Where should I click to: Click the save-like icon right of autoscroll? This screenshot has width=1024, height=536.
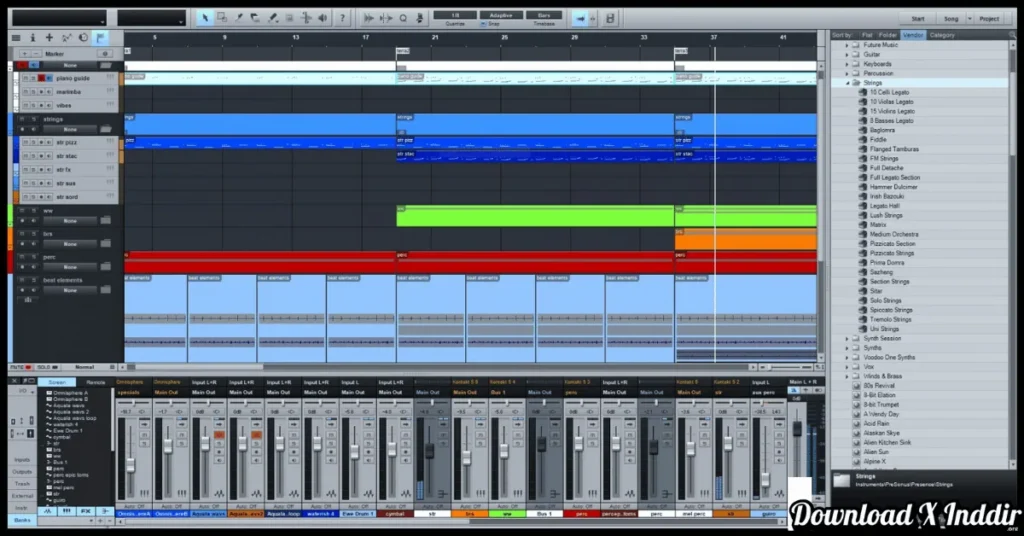[x=610, y=19]
